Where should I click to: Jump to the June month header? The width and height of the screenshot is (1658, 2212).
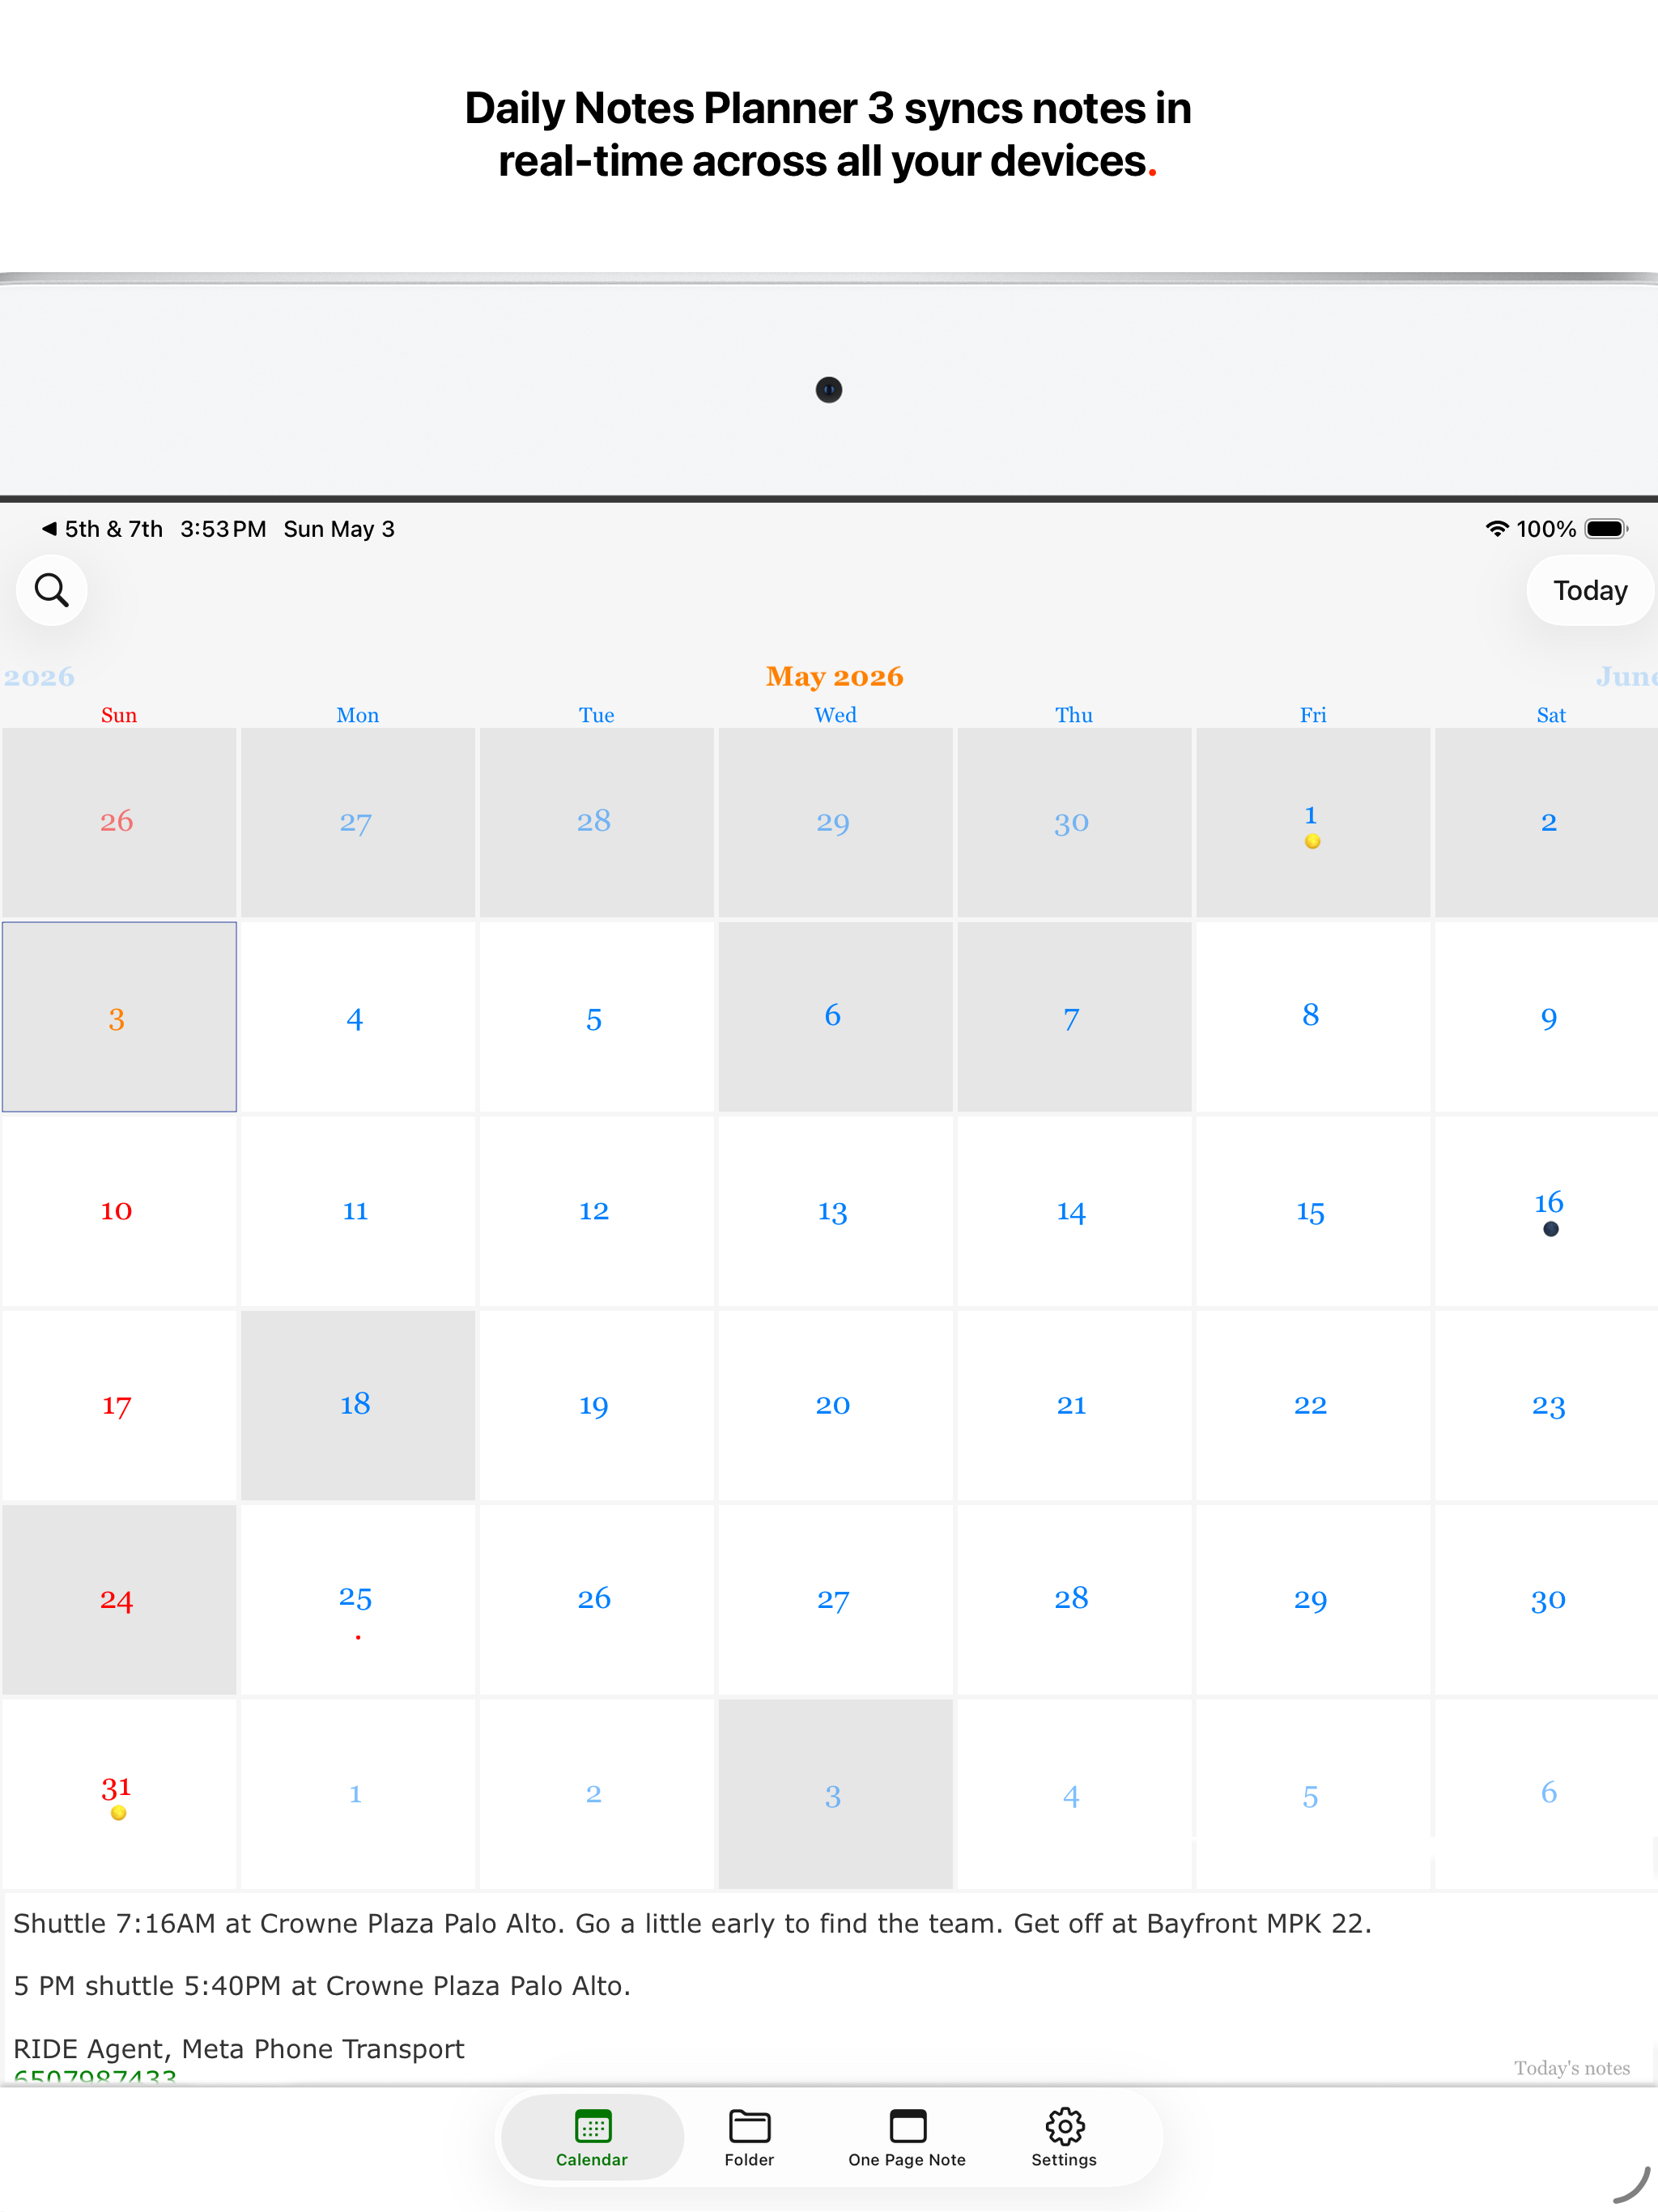(x=1627, y=677)
